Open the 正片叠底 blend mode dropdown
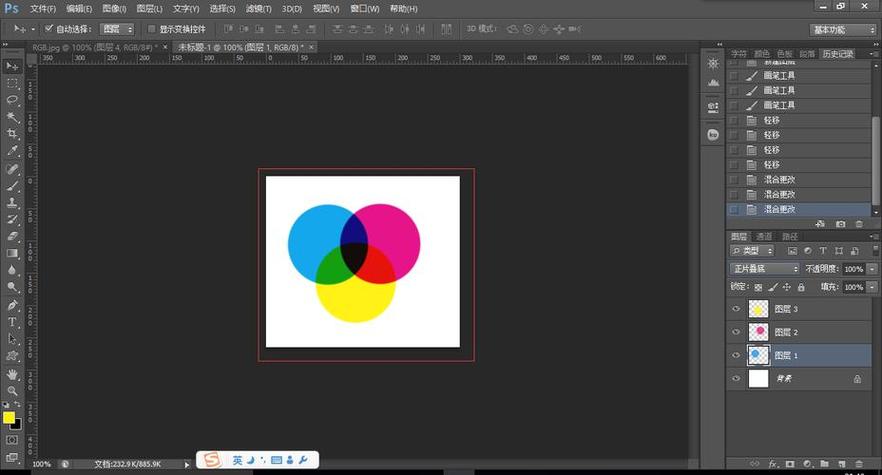 coord(763,269)
